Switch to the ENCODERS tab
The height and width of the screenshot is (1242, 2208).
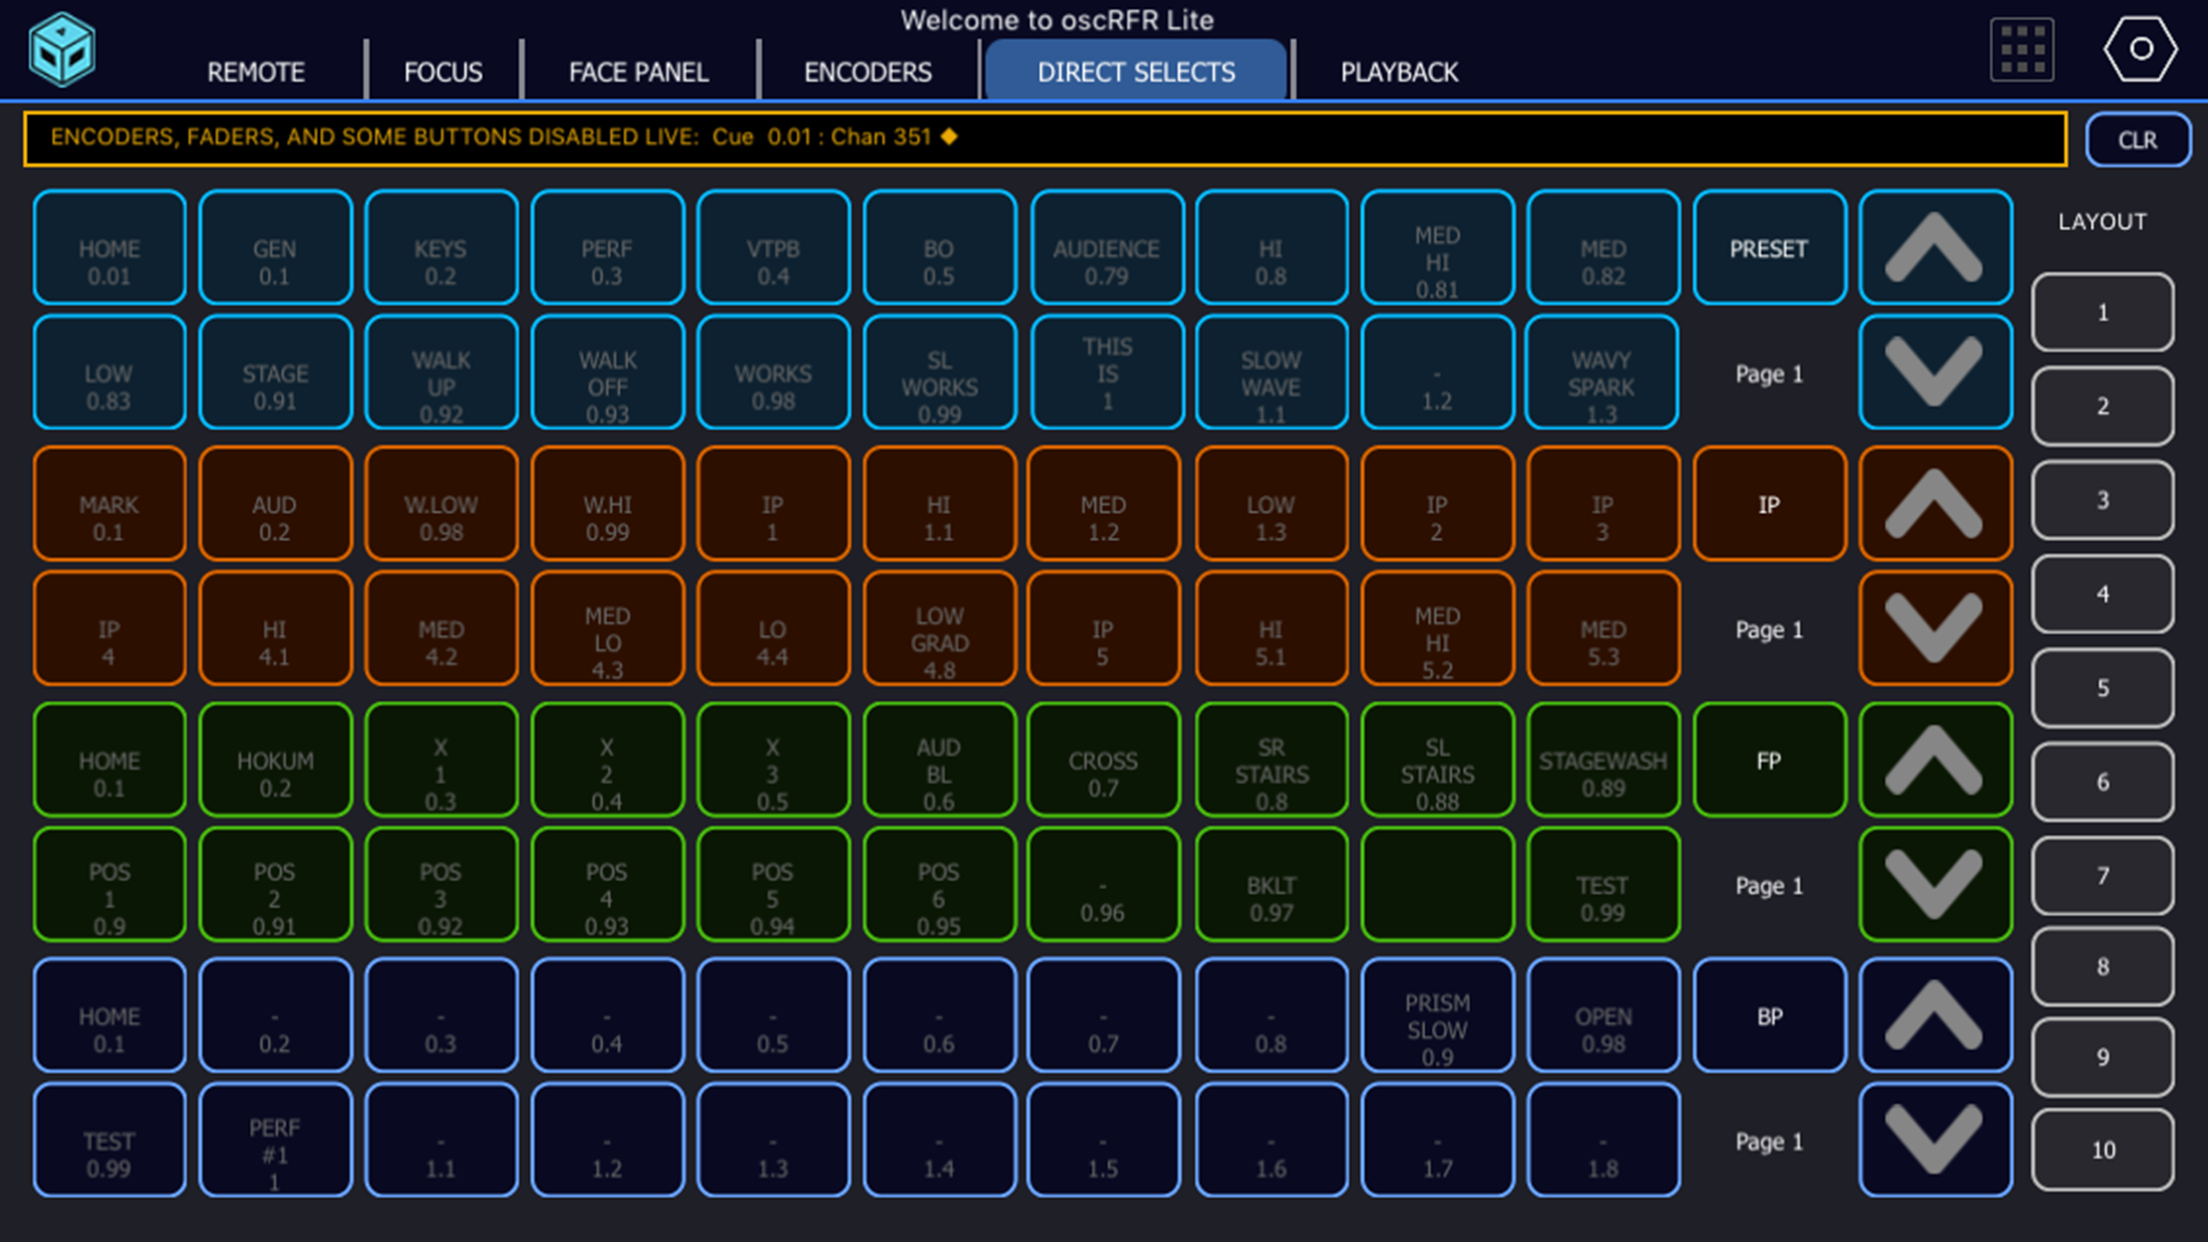click(x=867, y=72)
